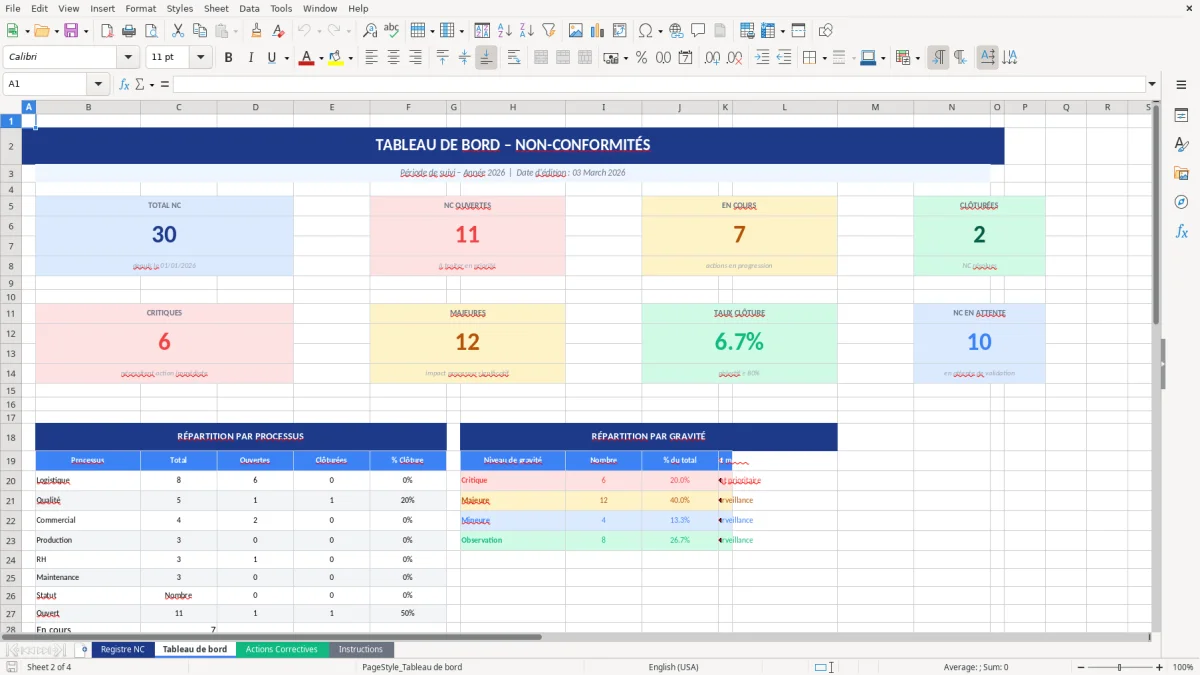Format the cell value as a date

pos(685,57)
